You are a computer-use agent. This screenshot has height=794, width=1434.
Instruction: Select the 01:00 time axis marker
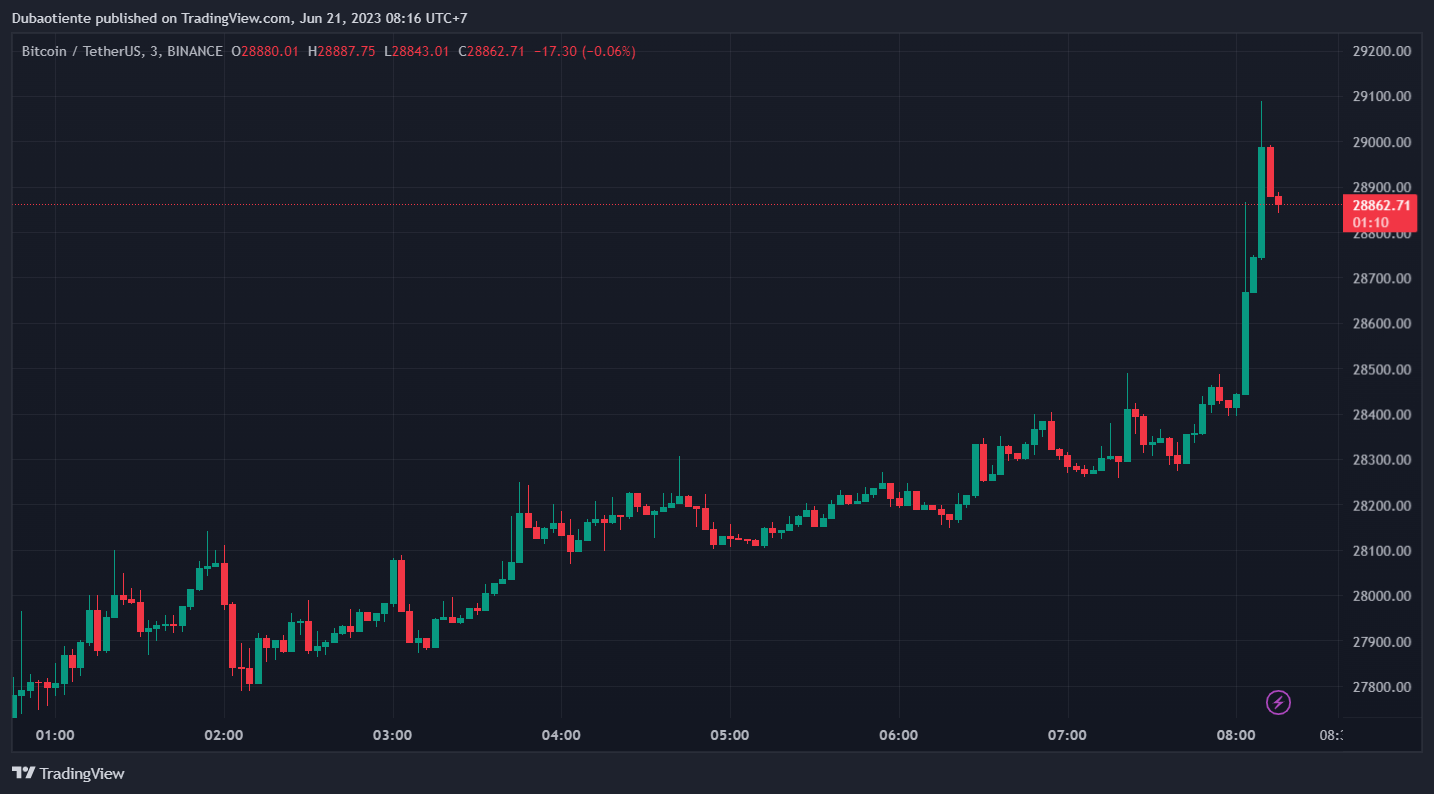55,735
